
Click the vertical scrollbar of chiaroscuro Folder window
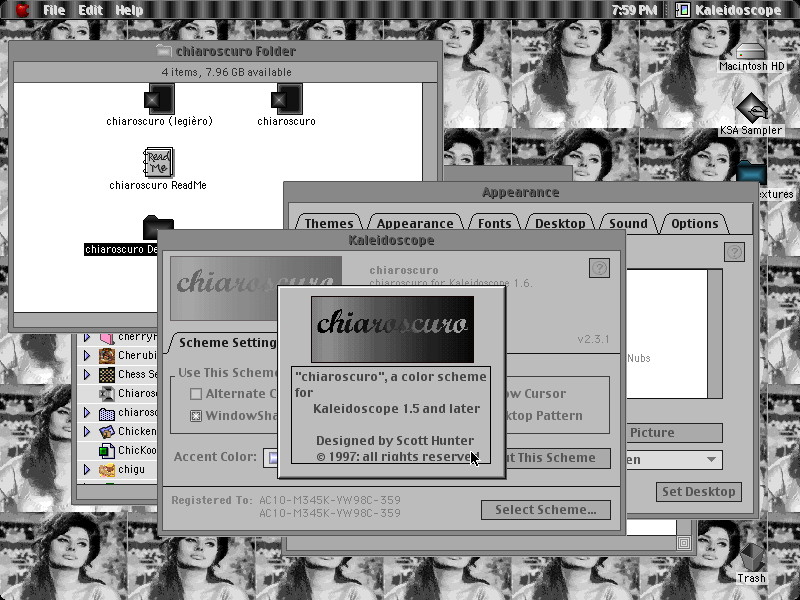click(x=430, y=132)
